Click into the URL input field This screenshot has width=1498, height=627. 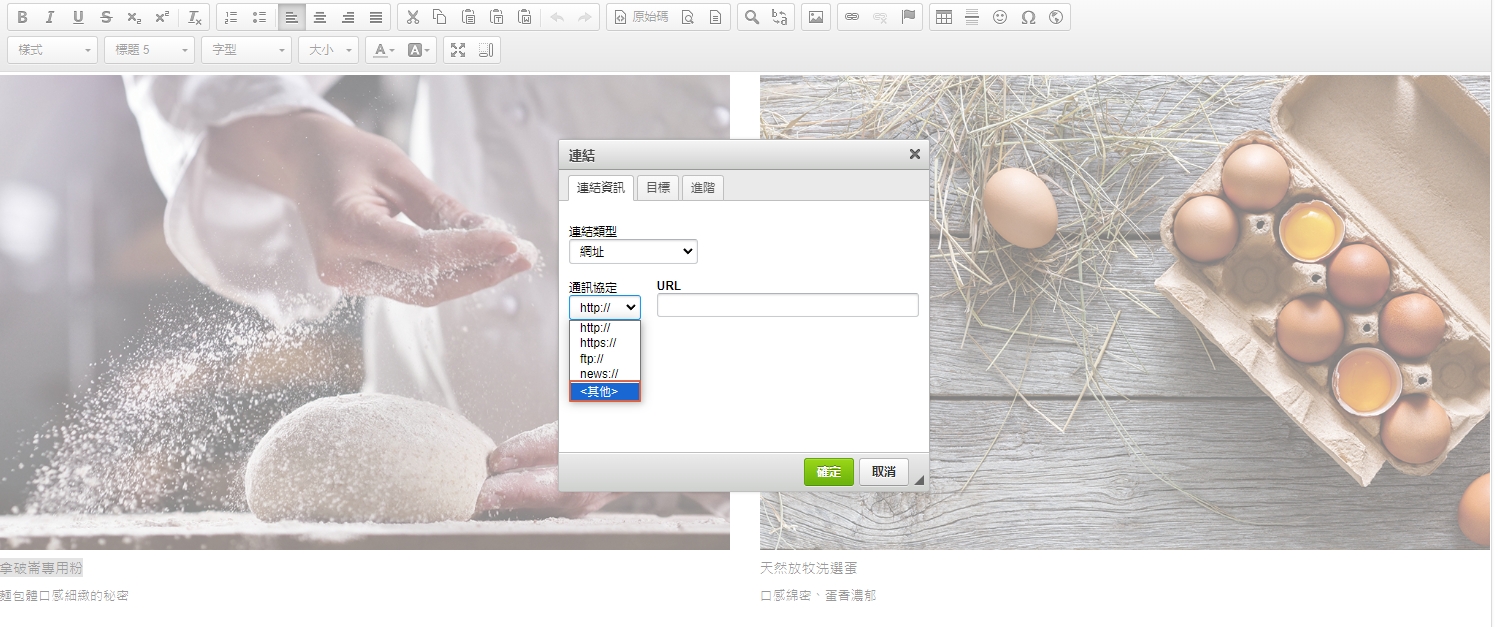pos(787,306)
